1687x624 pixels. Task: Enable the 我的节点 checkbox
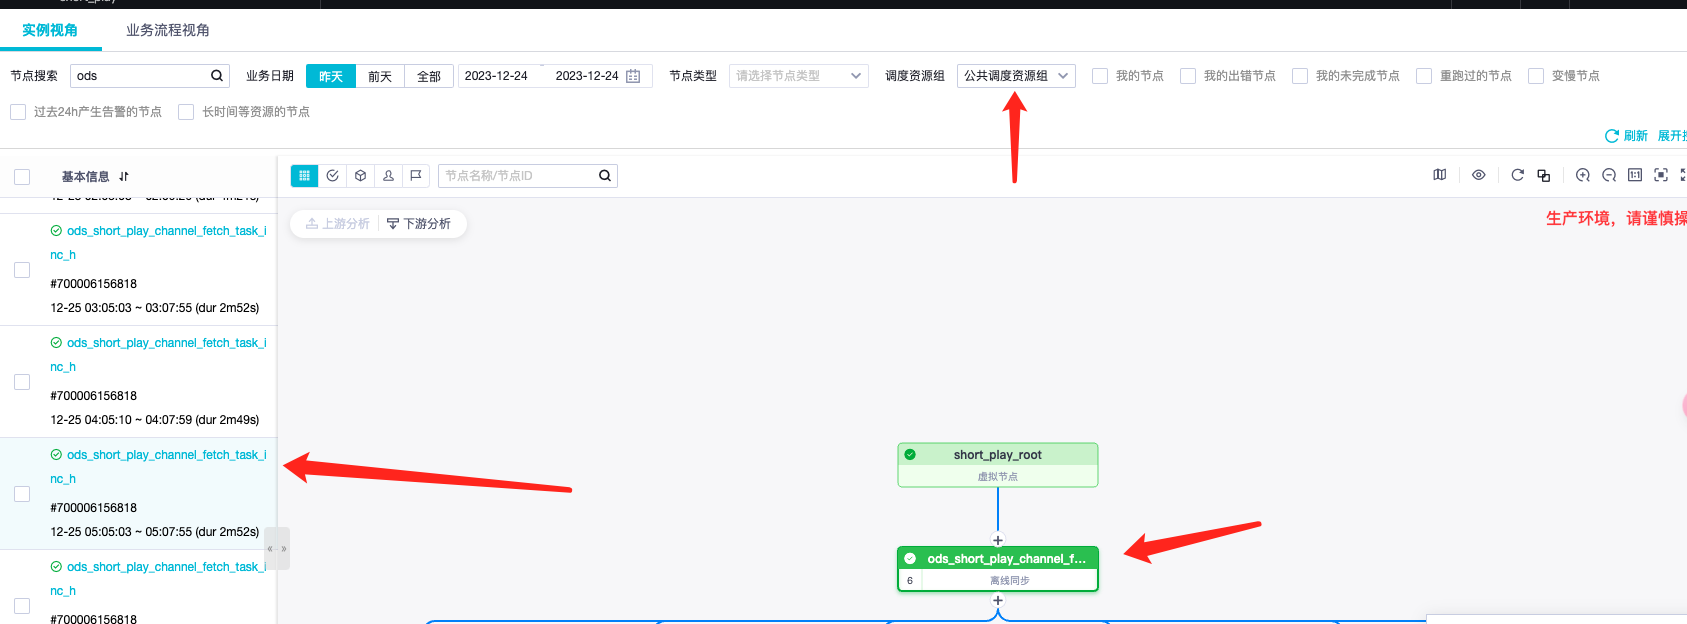click(x=1100, y=76)
